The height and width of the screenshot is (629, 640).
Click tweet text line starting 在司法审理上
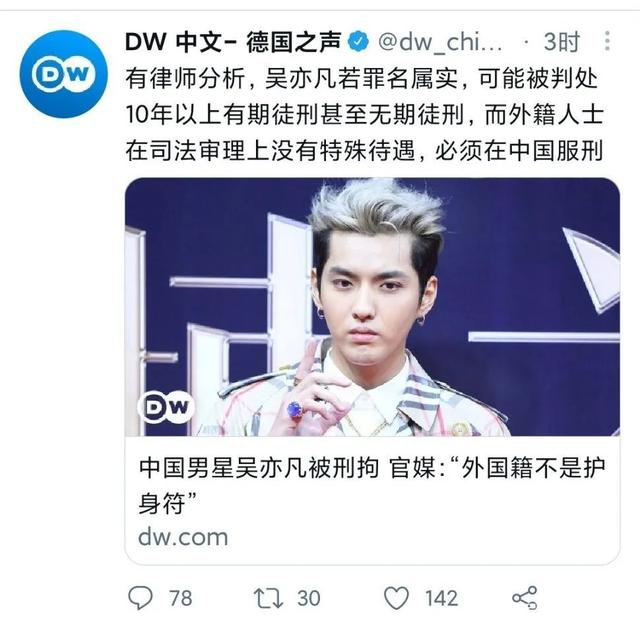(x=364, y=151)
